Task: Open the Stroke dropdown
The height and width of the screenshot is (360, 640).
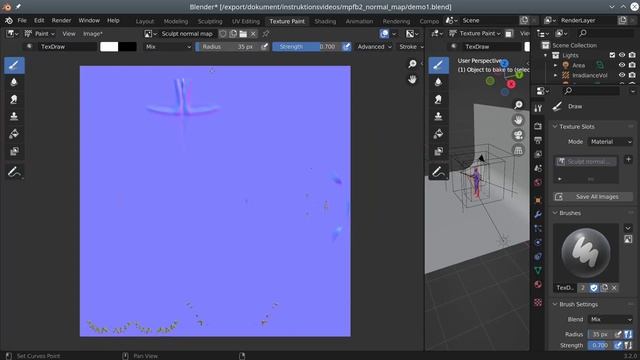Action: [411, 47]
